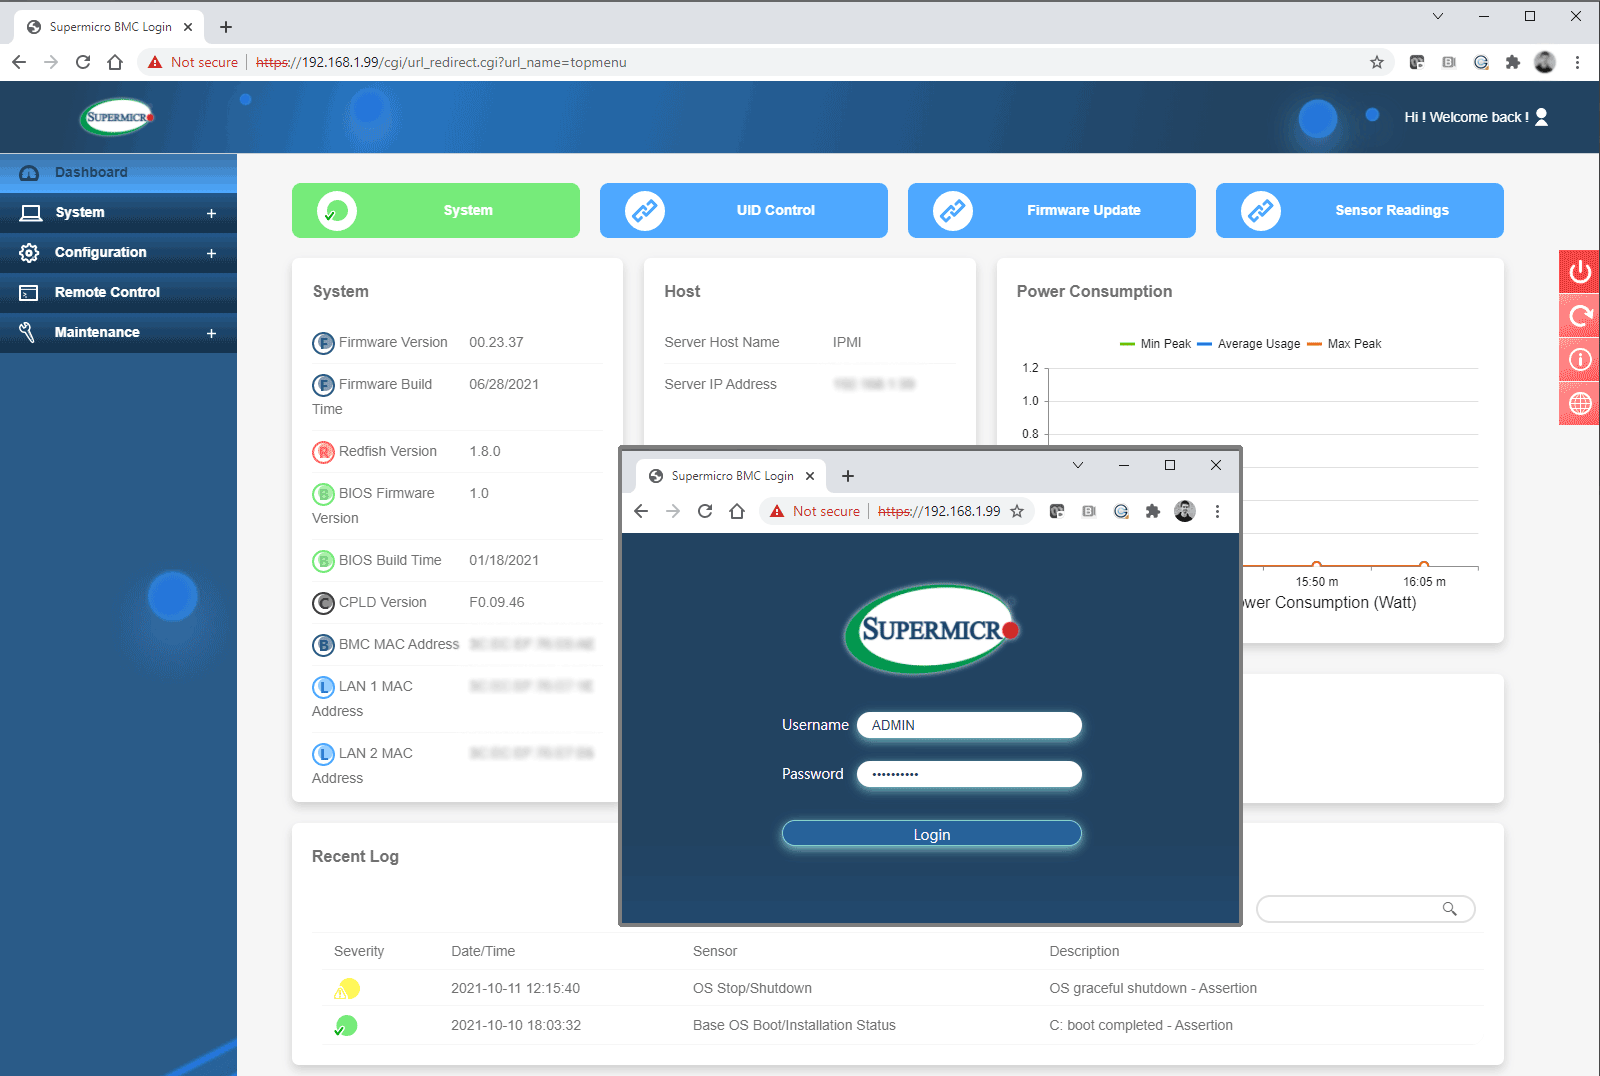The height and width of the screenshot is (1076, 1600).
Task: Click the user profile icon near Welcome back
Action: [1541, 117]
